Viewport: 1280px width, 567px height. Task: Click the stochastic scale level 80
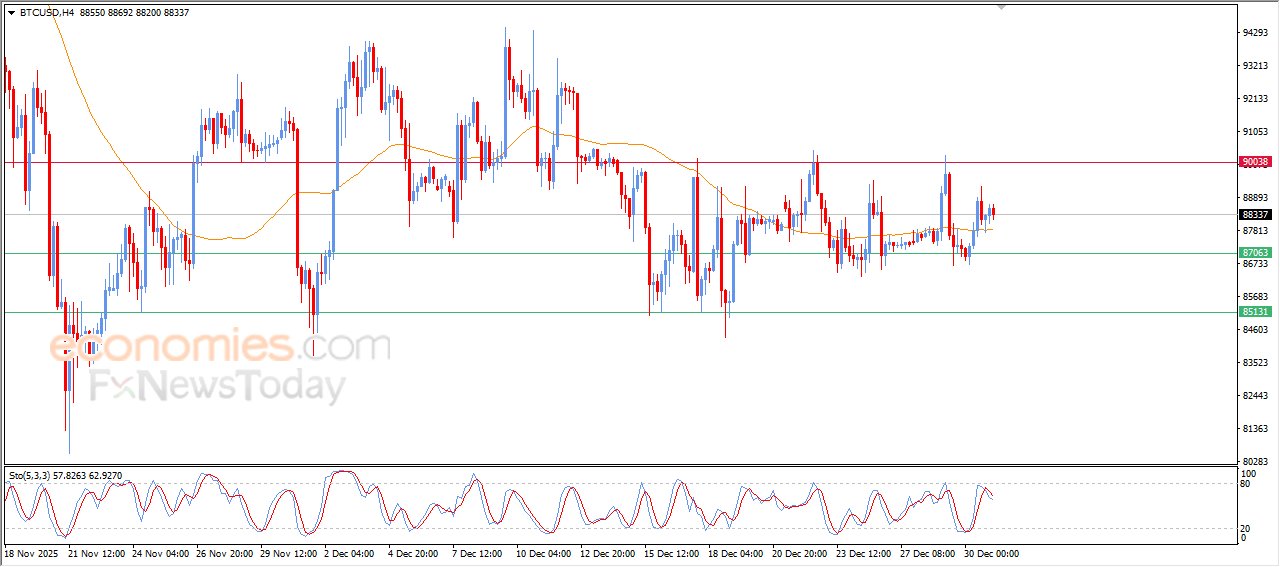(1246, 484)
